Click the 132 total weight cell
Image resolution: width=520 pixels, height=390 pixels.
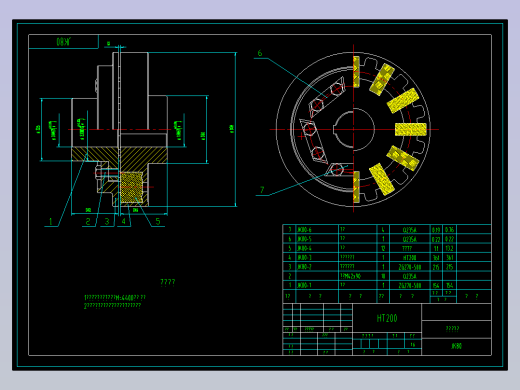449,248
